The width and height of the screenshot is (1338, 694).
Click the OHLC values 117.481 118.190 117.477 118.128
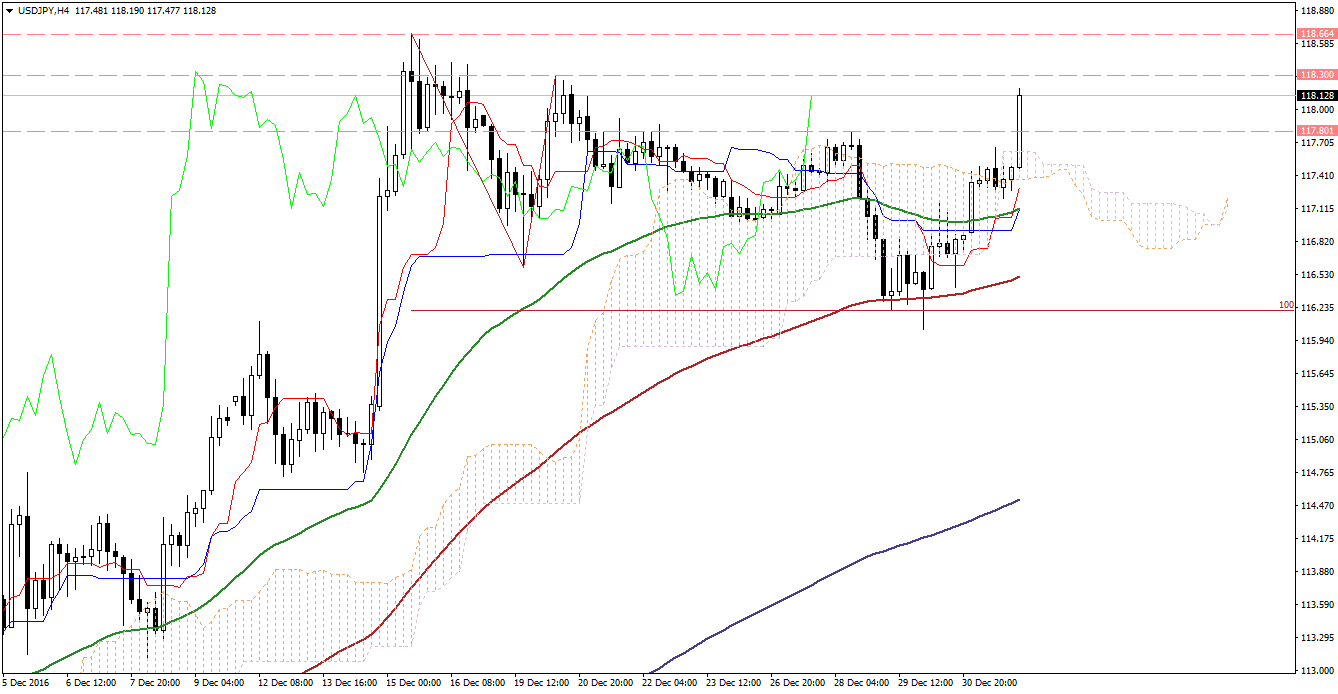pos(146,10)
